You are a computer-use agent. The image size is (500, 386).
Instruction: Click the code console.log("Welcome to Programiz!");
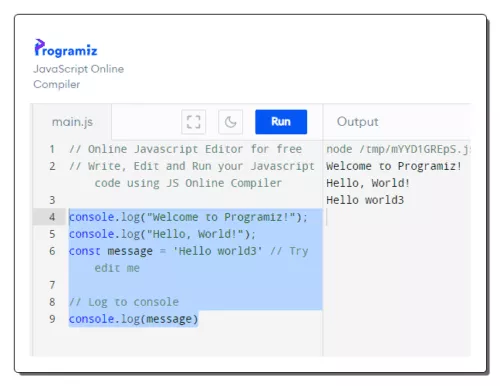tap(188, 217)
